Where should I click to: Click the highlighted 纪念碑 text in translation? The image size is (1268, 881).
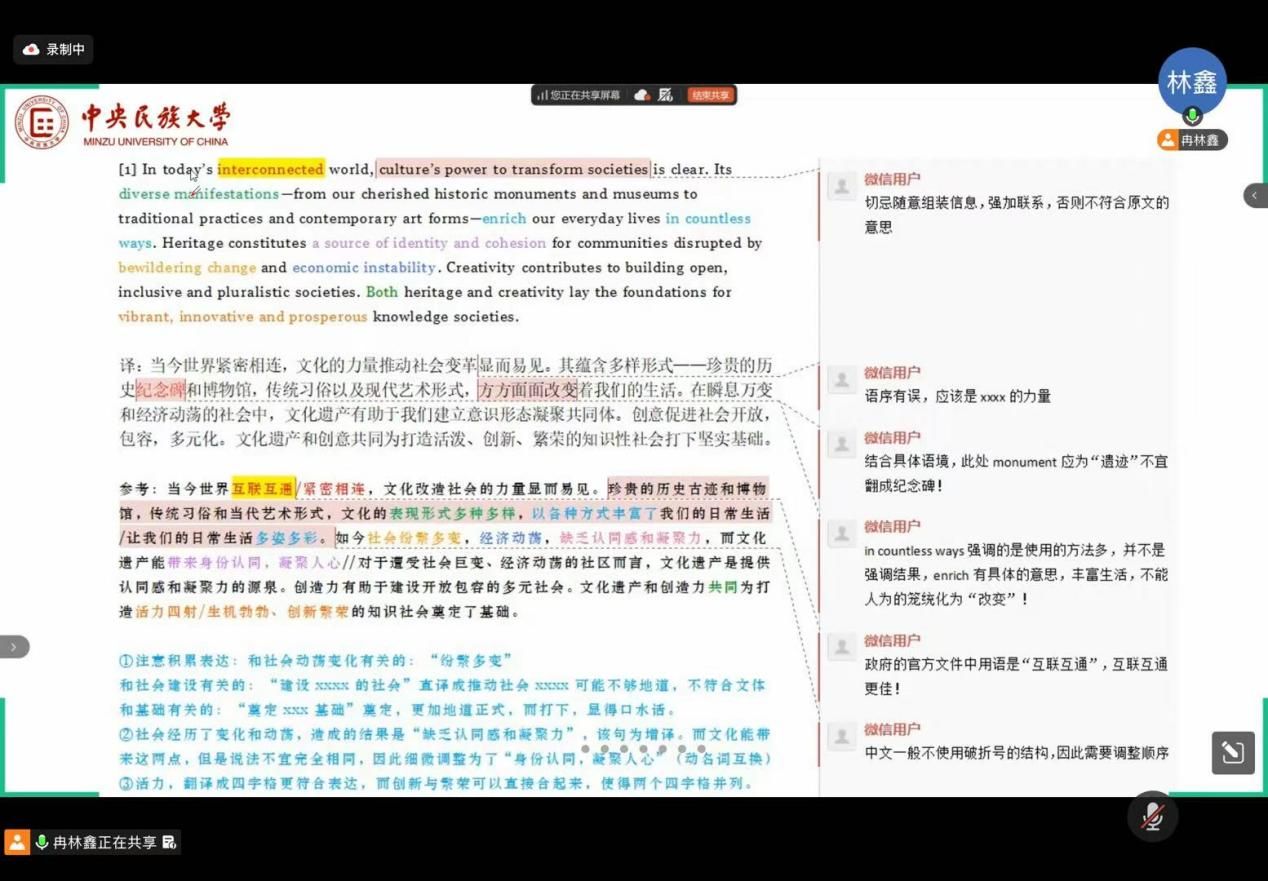pyautogui.click(x=160, y=390)
